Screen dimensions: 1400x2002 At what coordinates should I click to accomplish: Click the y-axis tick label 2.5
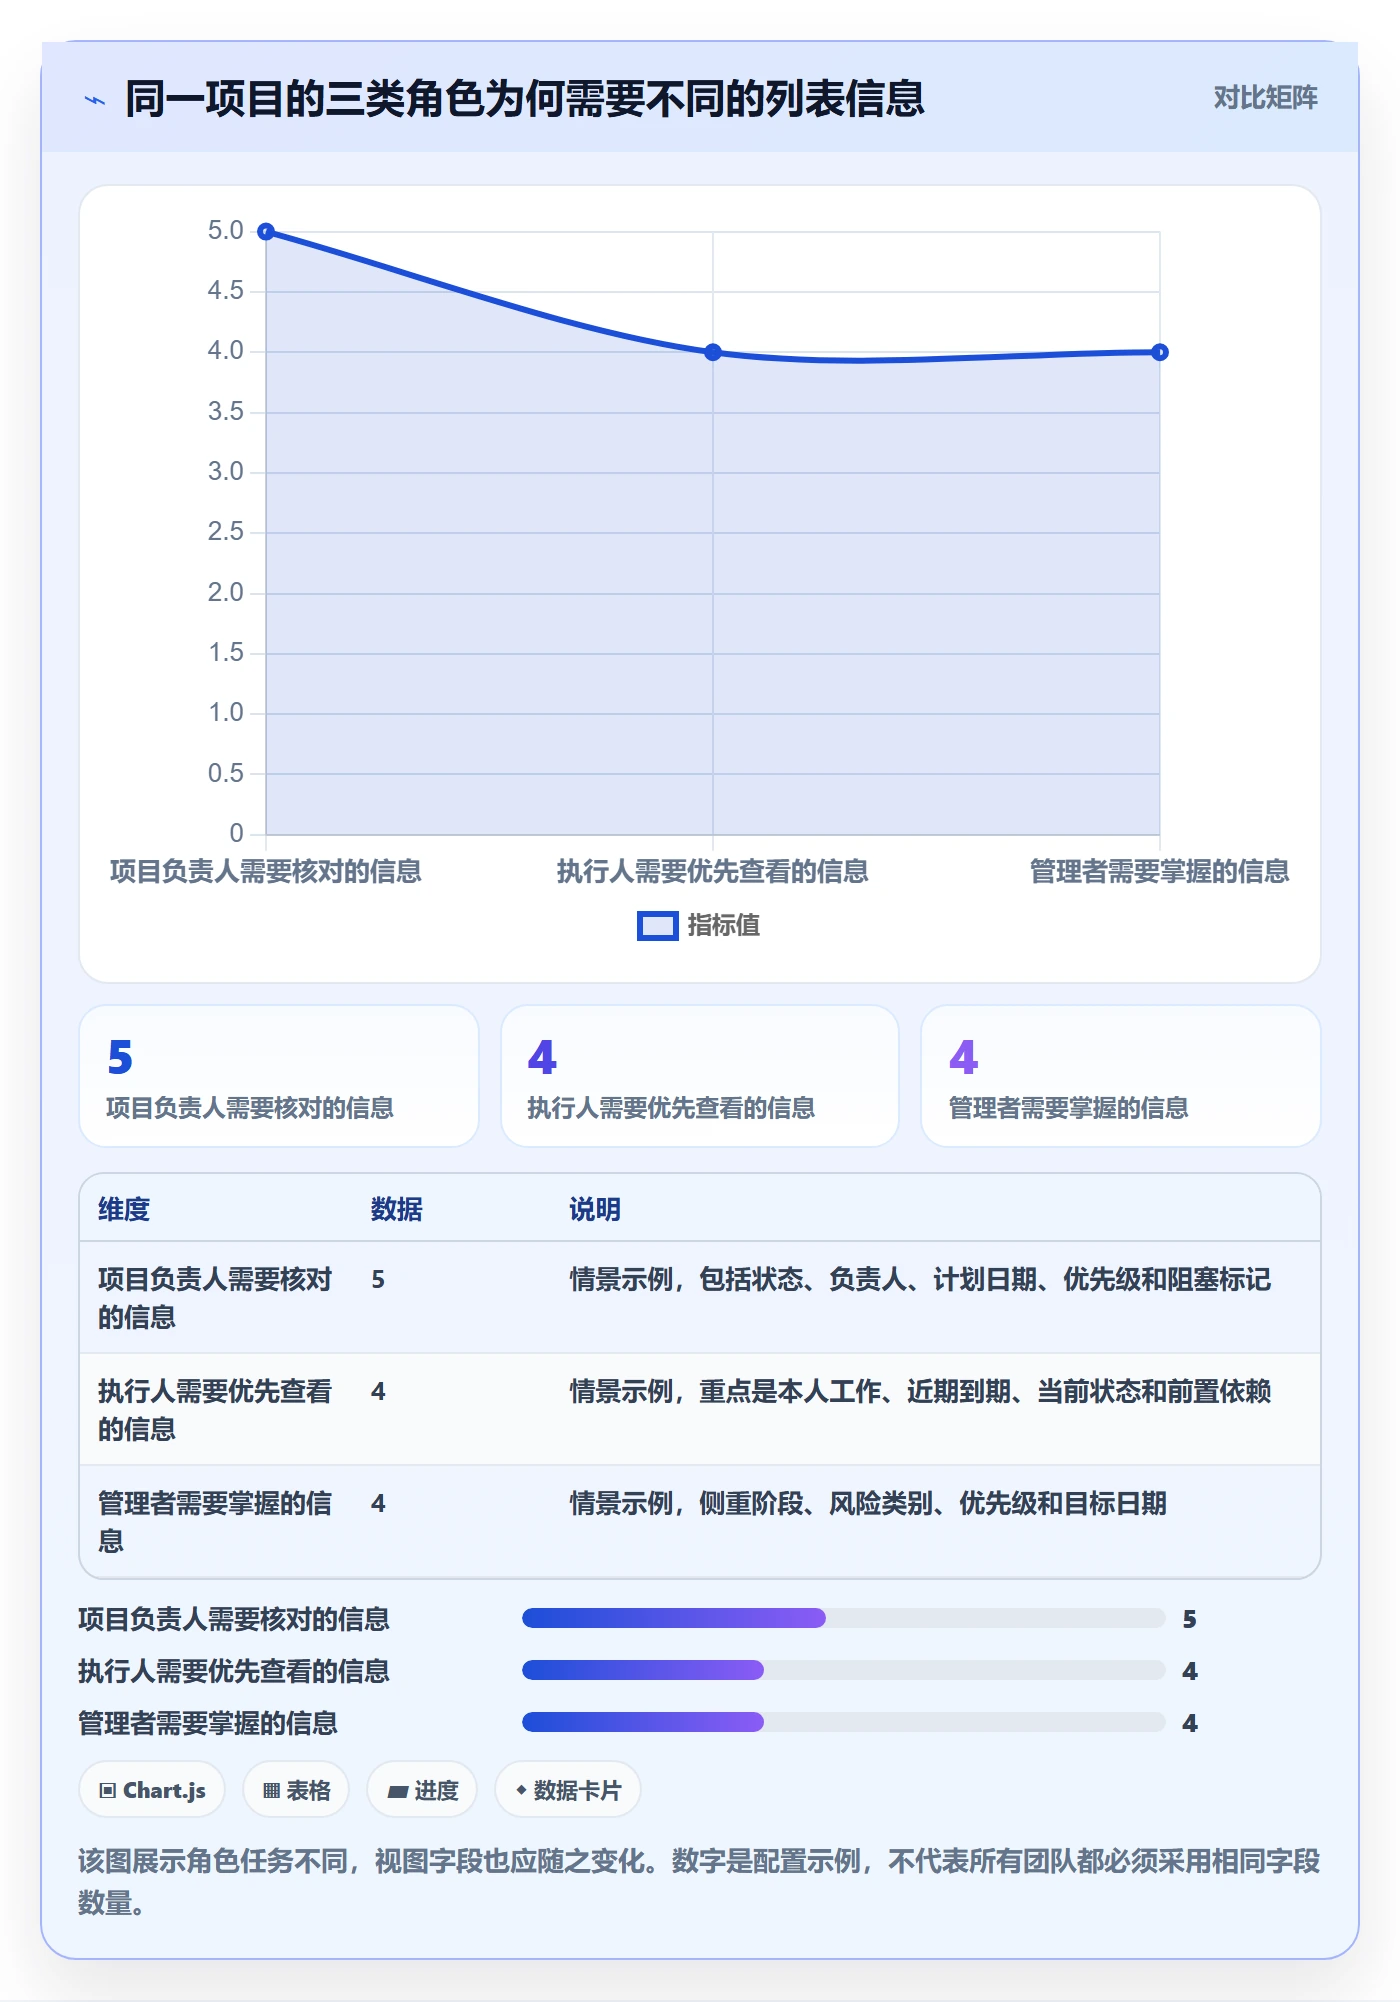click(226, 532)
